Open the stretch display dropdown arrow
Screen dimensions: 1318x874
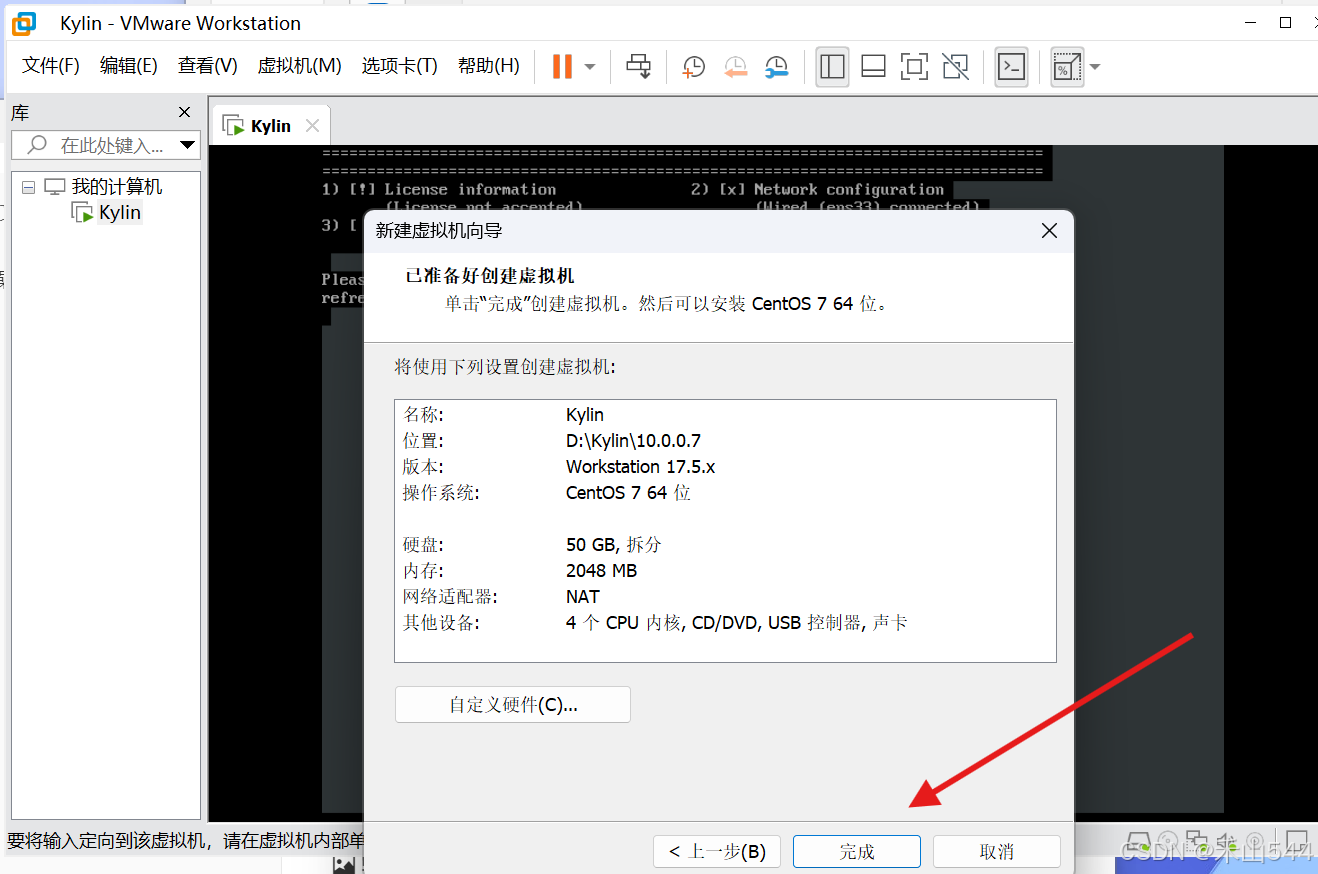(x=1095, y=67)
